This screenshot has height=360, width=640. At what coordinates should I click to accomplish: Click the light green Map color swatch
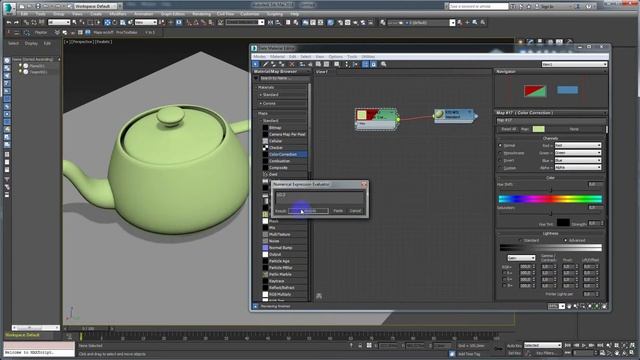[538, 129]
